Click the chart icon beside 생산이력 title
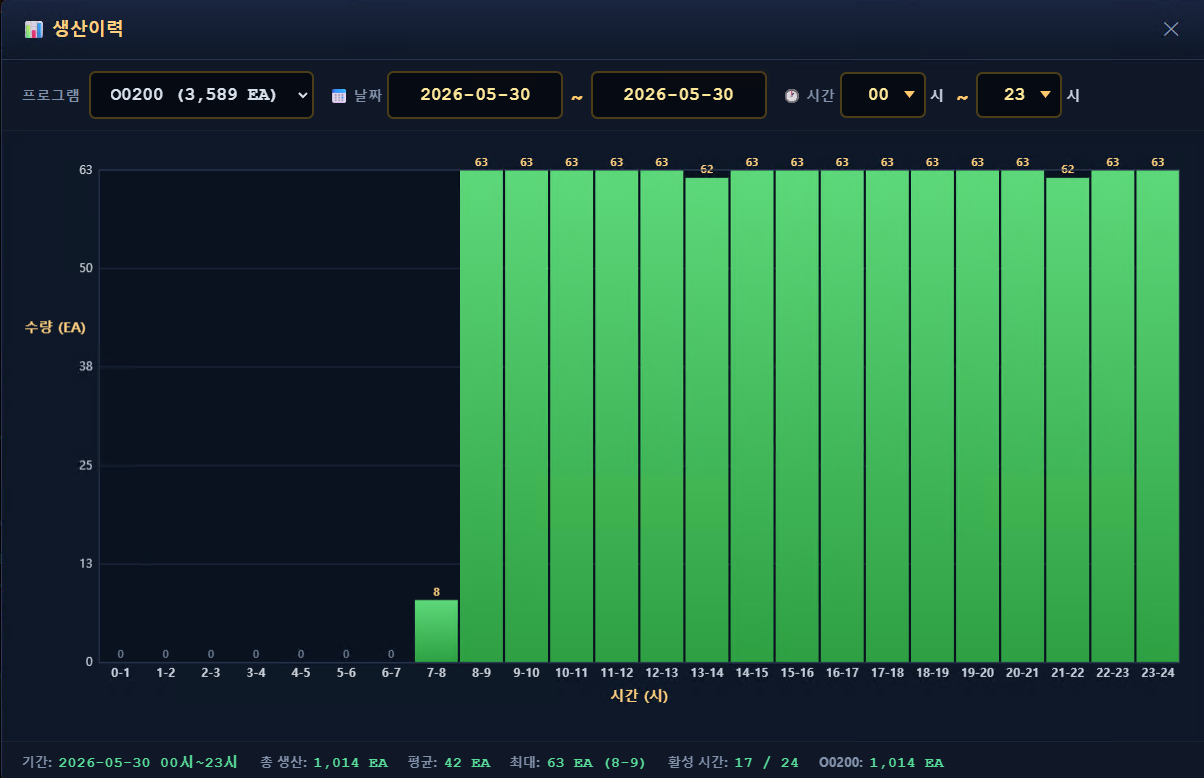This screenshot has width=1204, height=778. tap(34, 29)
